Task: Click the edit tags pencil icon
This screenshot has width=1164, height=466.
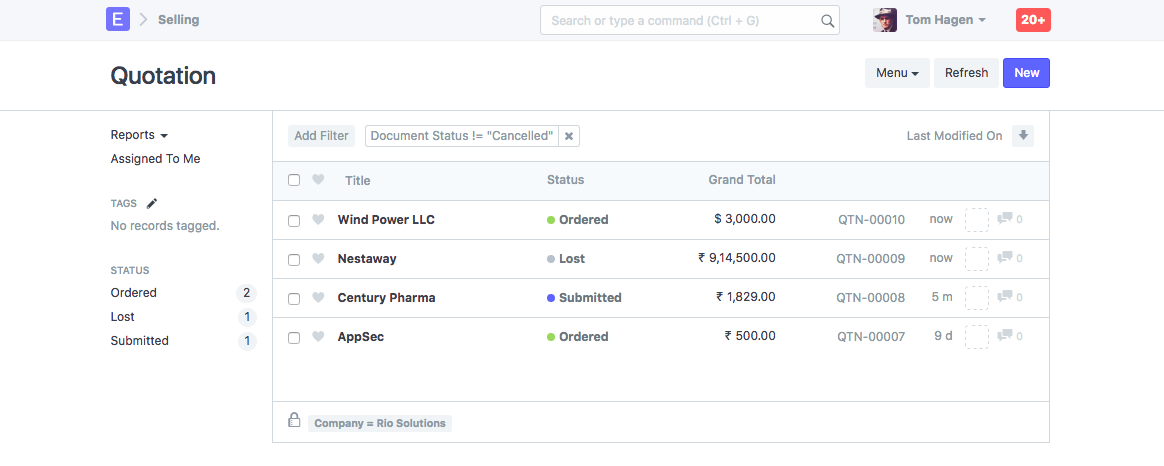Action: (152, 203)
